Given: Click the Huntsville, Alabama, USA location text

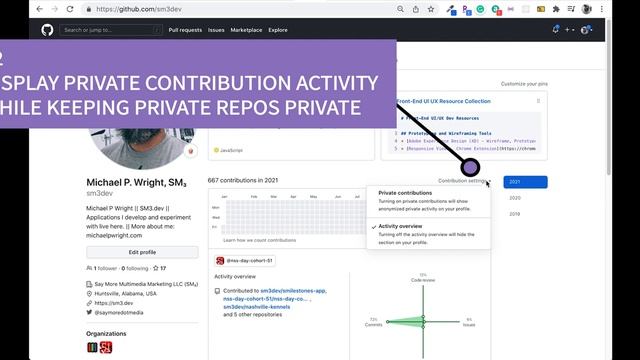Looking at the screenshot, I should (x=125, y=293).
